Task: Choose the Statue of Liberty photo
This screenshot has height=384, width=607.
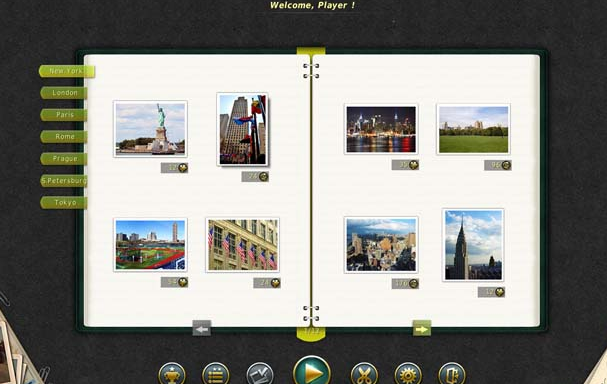Action: point(150,129)
